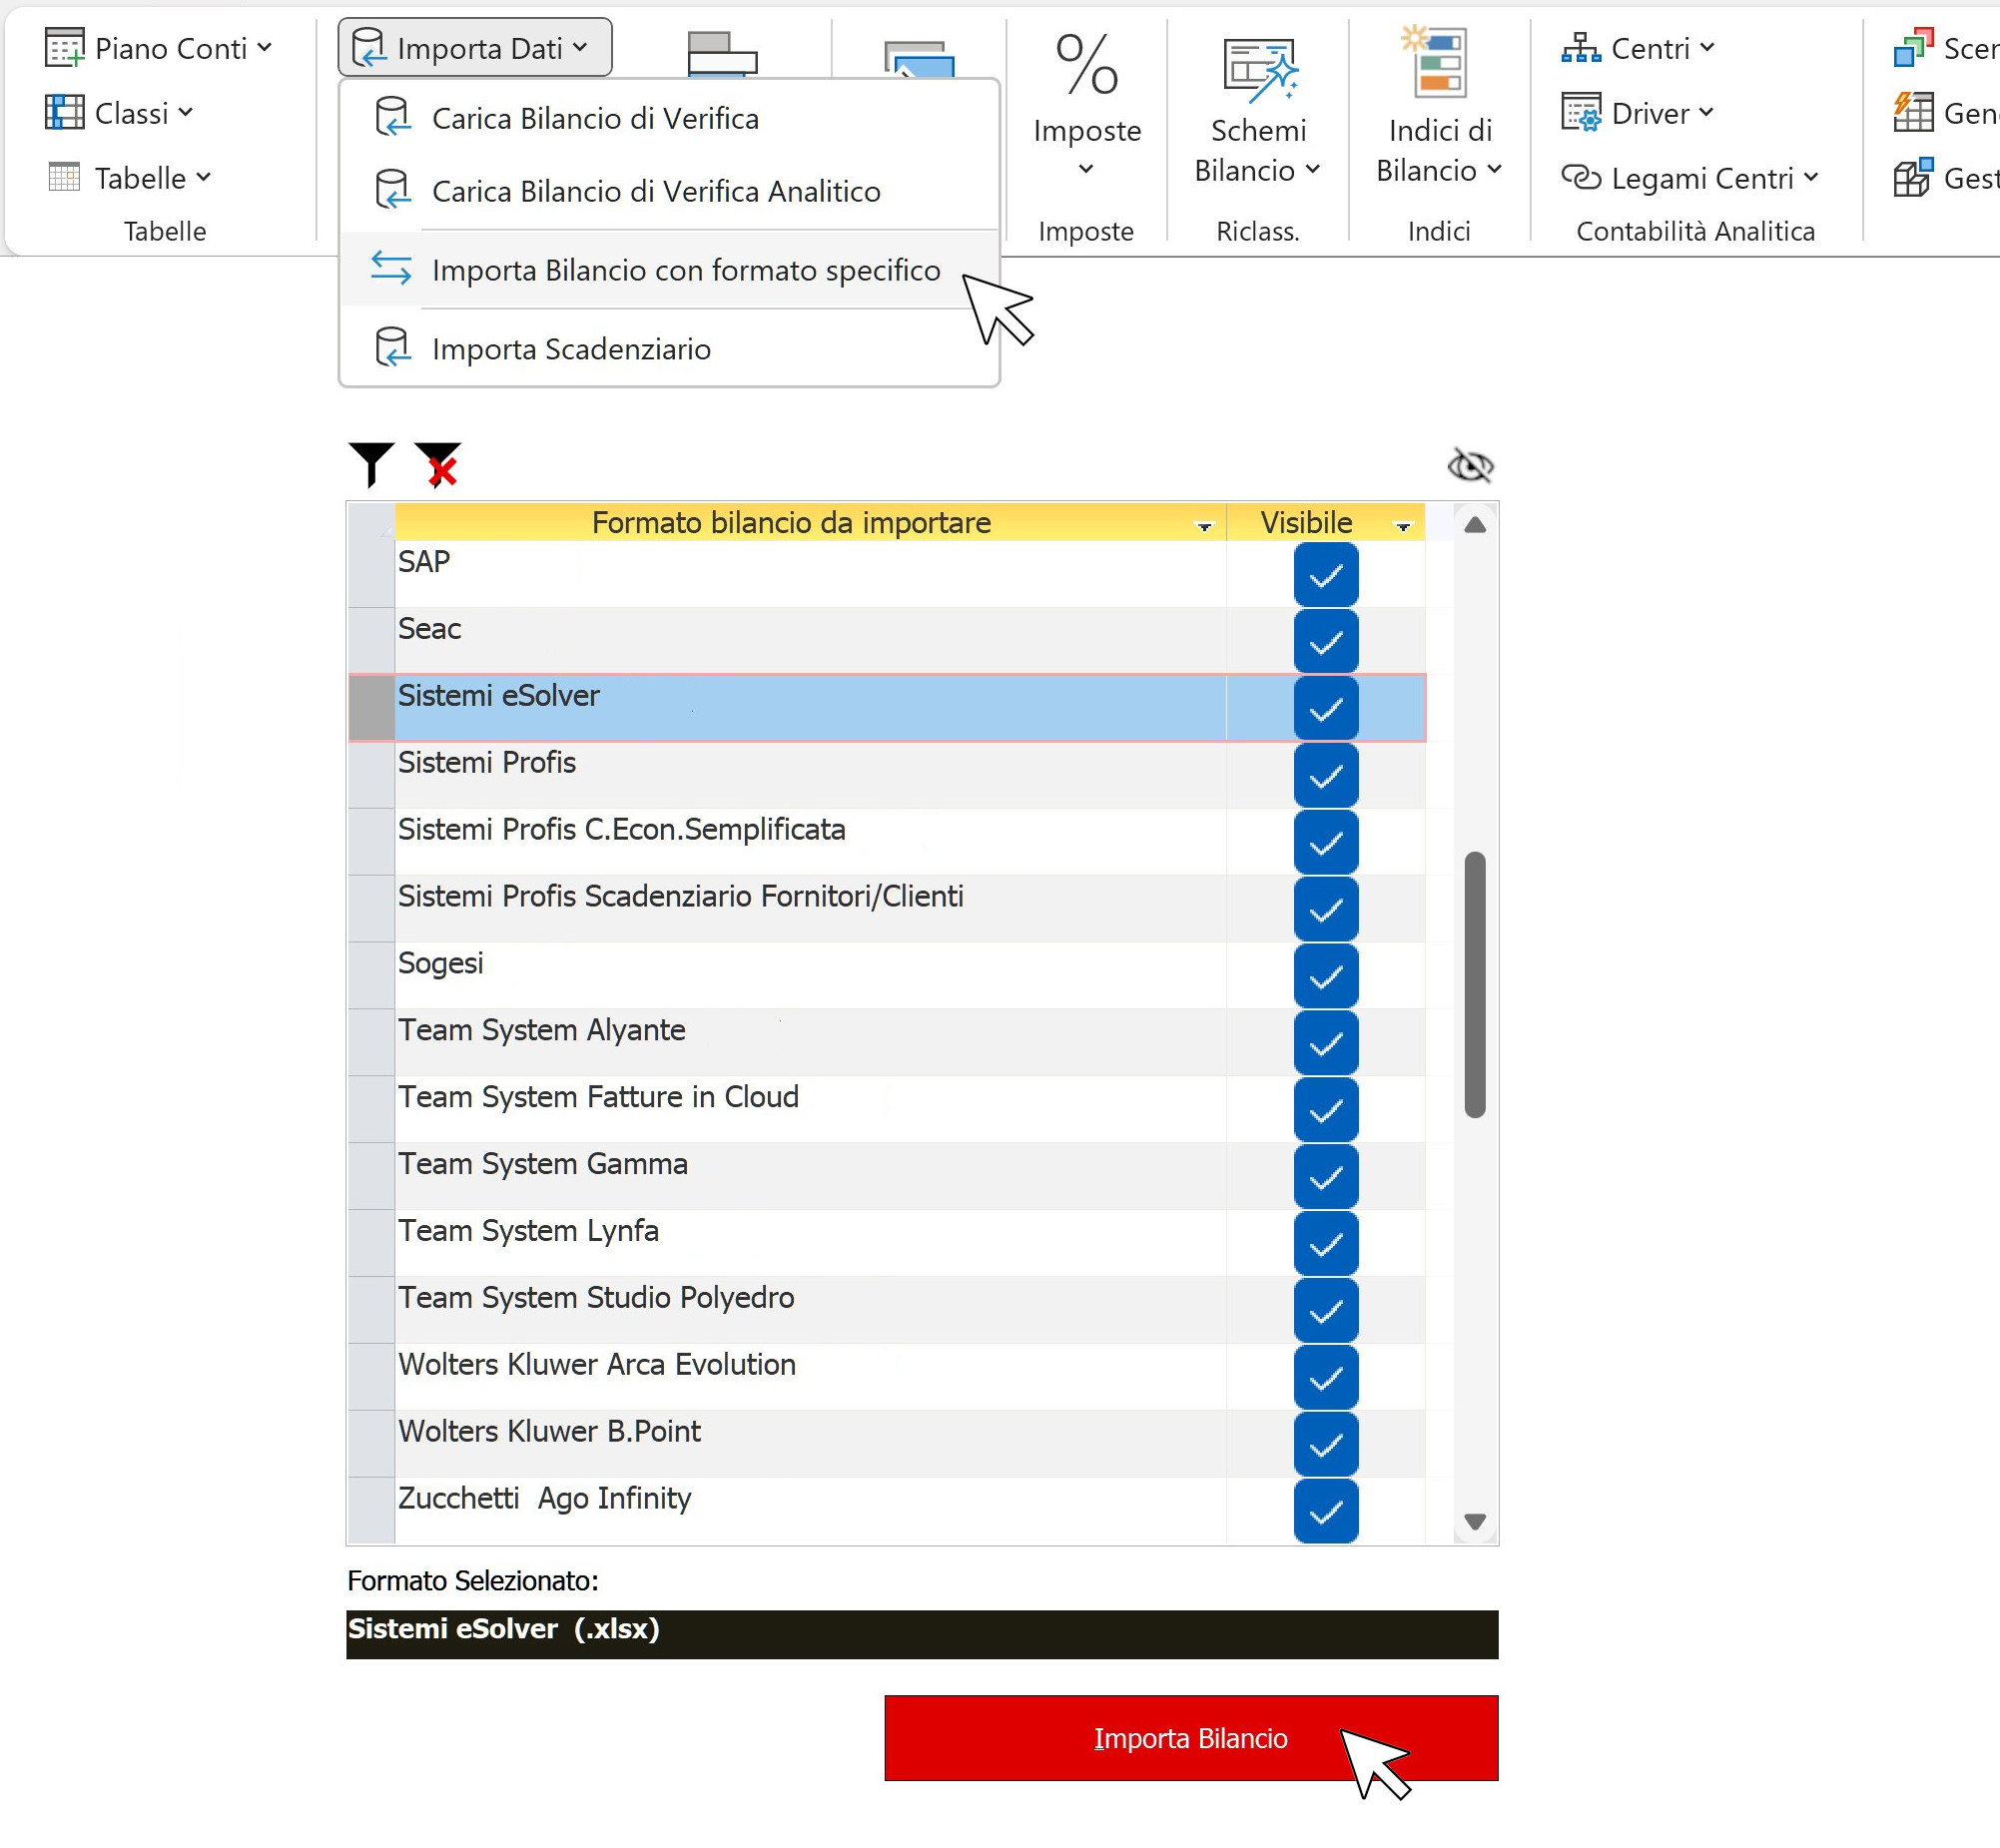Expand the Classi dropdown
This screenshot has height=1848, width=2000.
click(185, 112)
